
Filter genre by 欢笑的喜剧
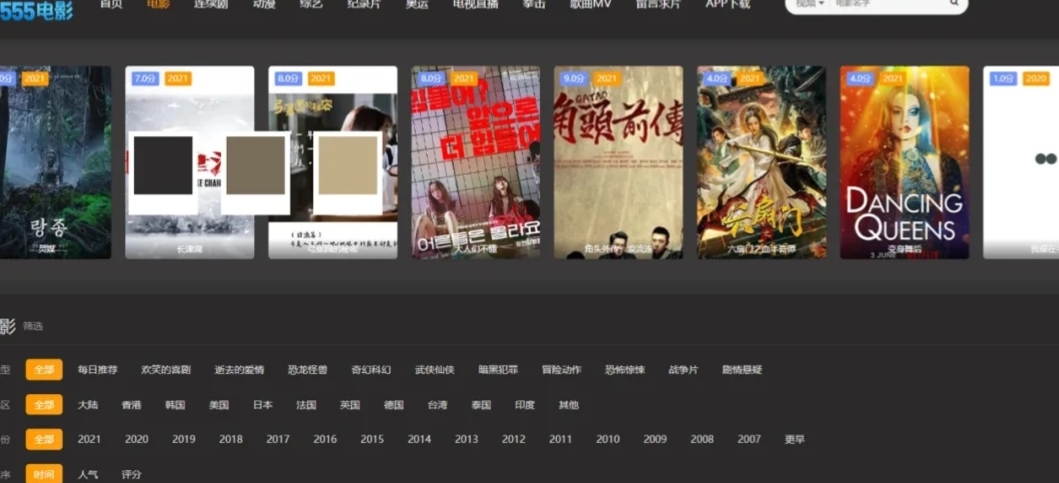(165, 370)
